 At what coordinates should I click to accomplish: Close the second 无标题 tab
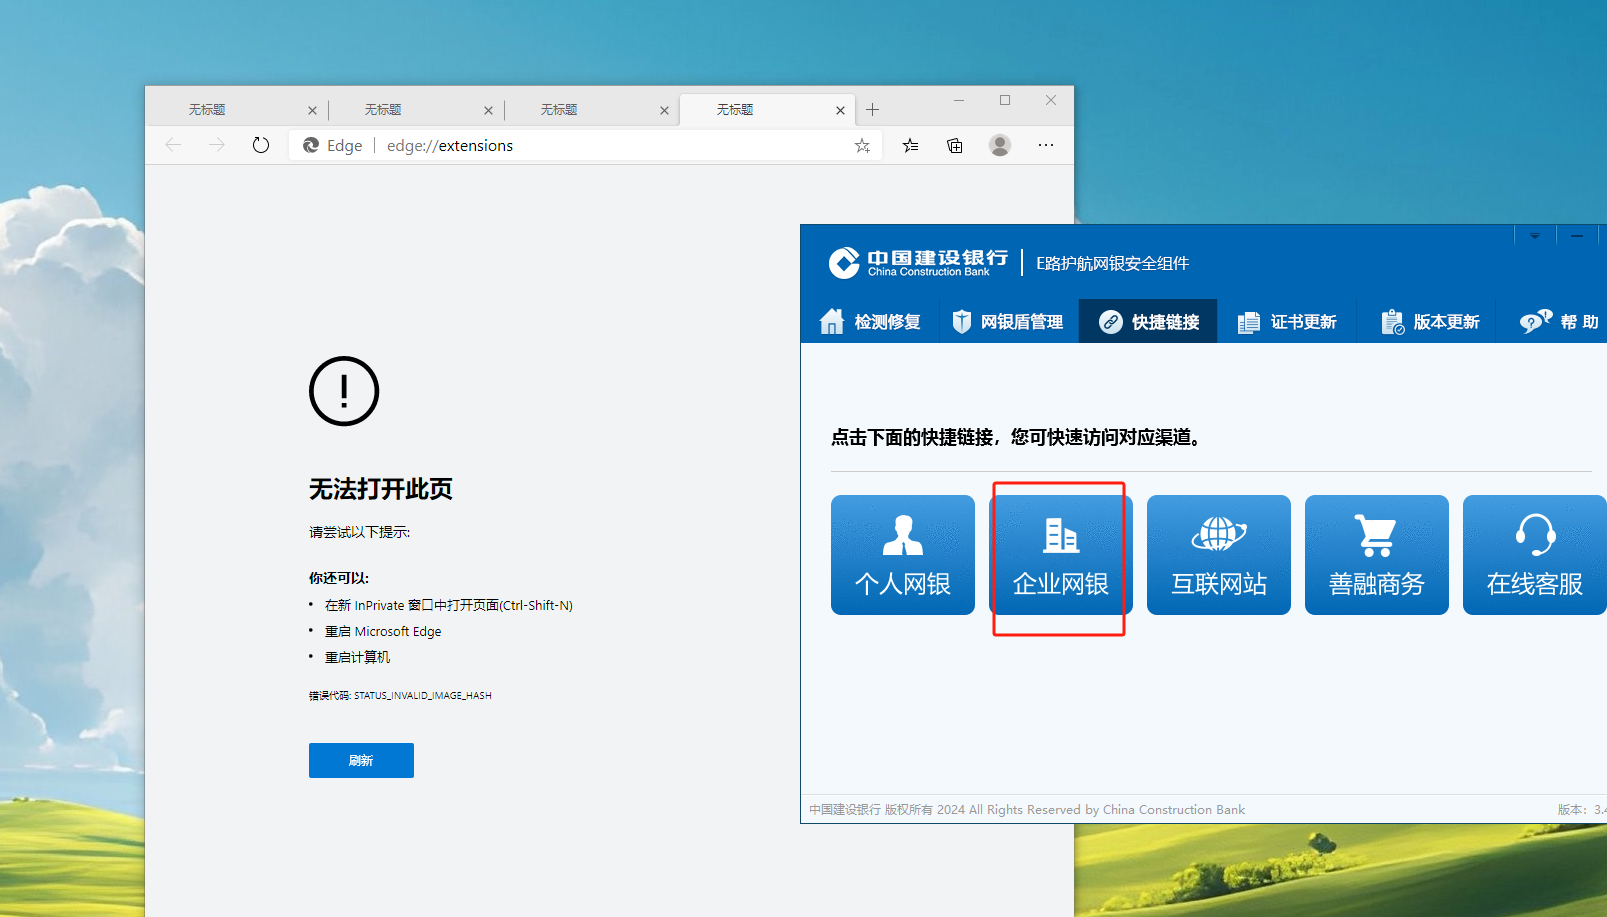[x=488, y=111]
